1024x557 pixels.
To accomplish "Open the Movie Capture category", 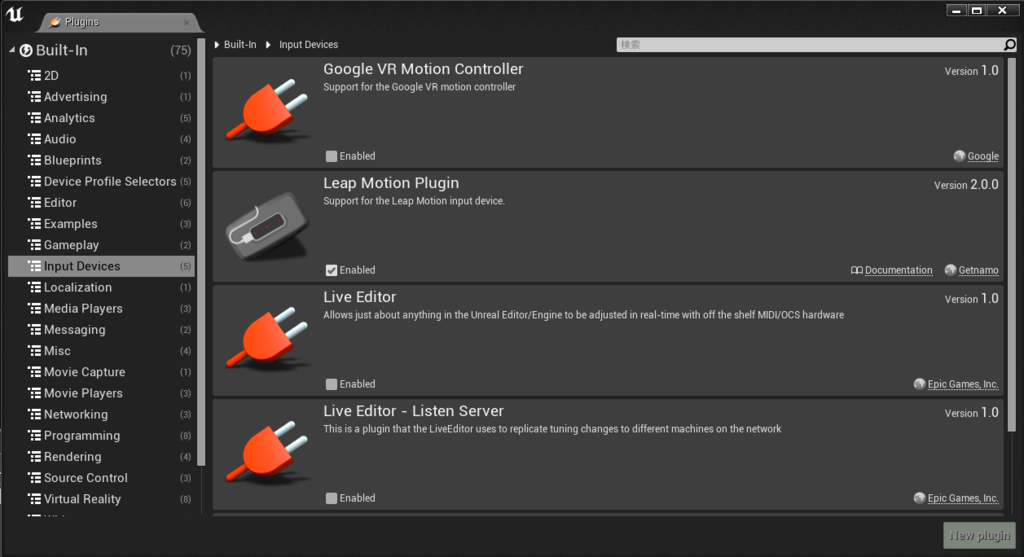I will point(101,372).
